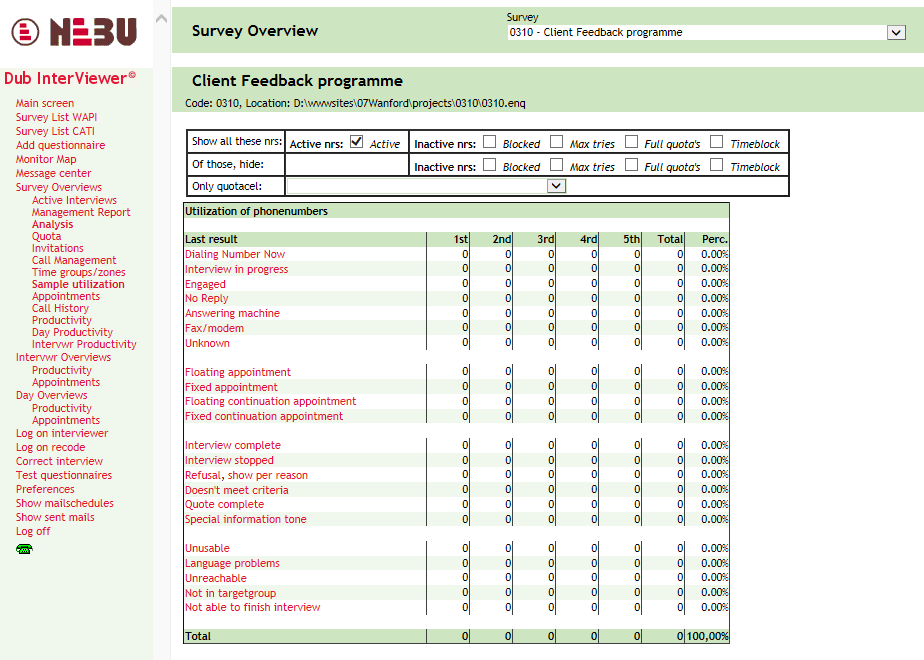This screenshot has width=924, height=660.
Task: Open Add questionnaire page
Action: 60,145
